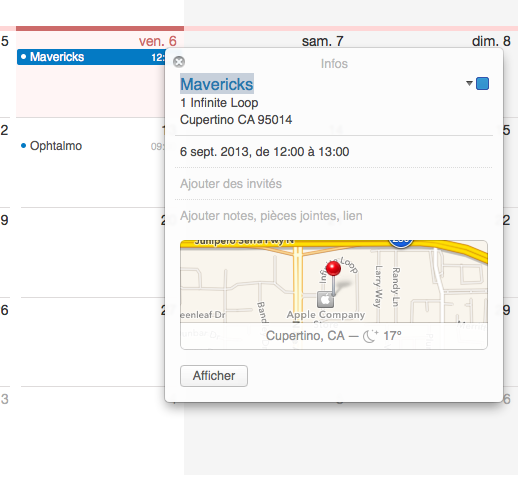Click the blue calendar color swatch
Screen dimensions: 526x477
coord(482,83)
